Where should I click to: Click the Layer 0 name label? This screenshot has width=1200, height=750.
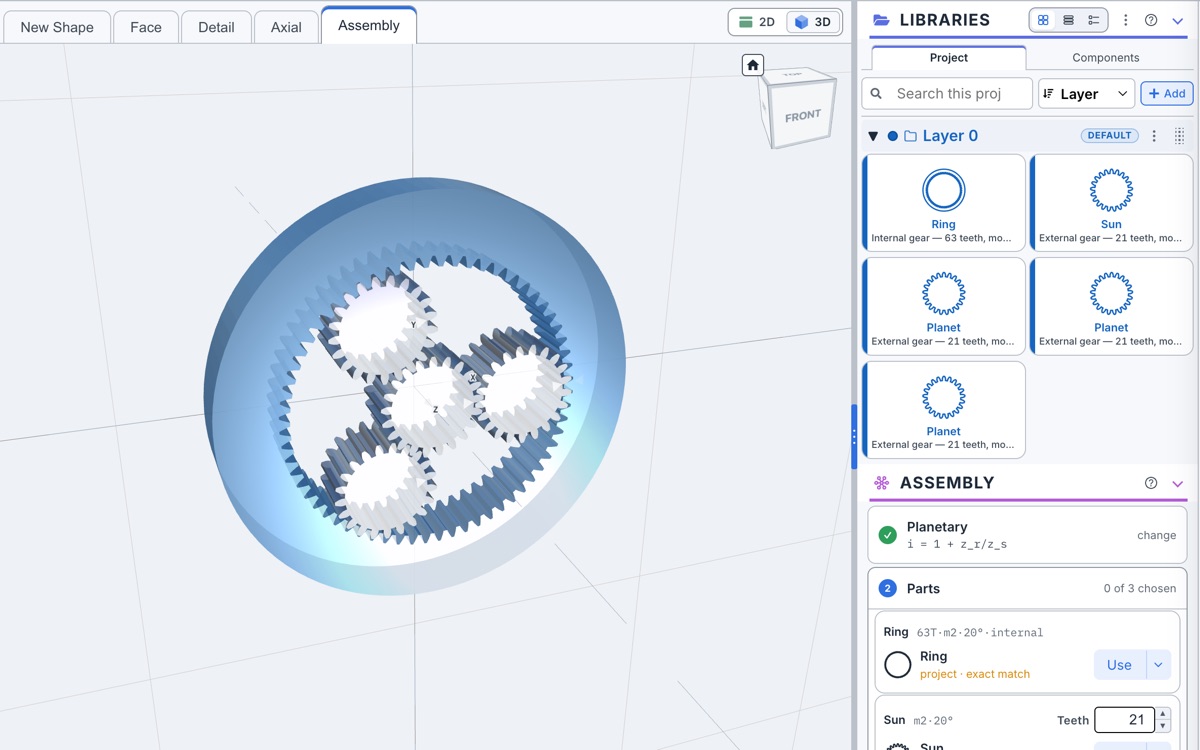pos(950,136)
